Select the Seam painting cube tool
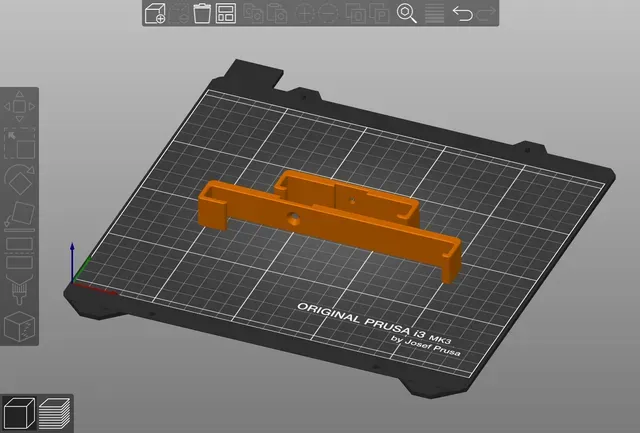 tap(19, 326)
